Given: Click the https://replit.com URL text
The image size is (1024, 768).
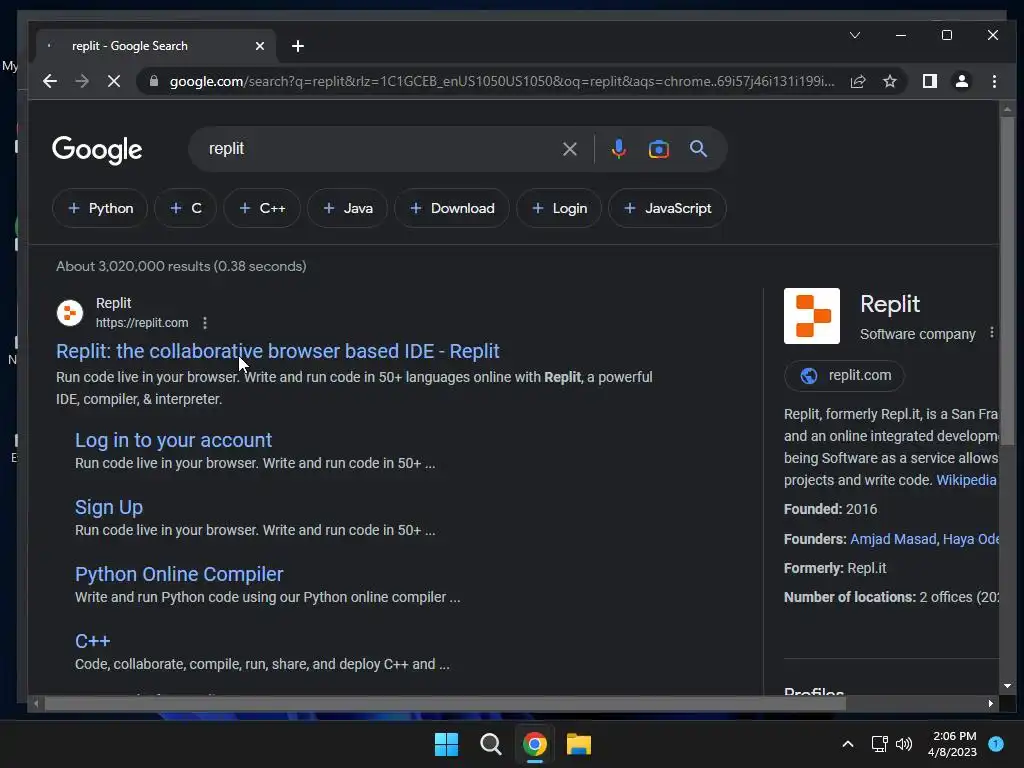Looking at the screenshot, I should point(142,323).
